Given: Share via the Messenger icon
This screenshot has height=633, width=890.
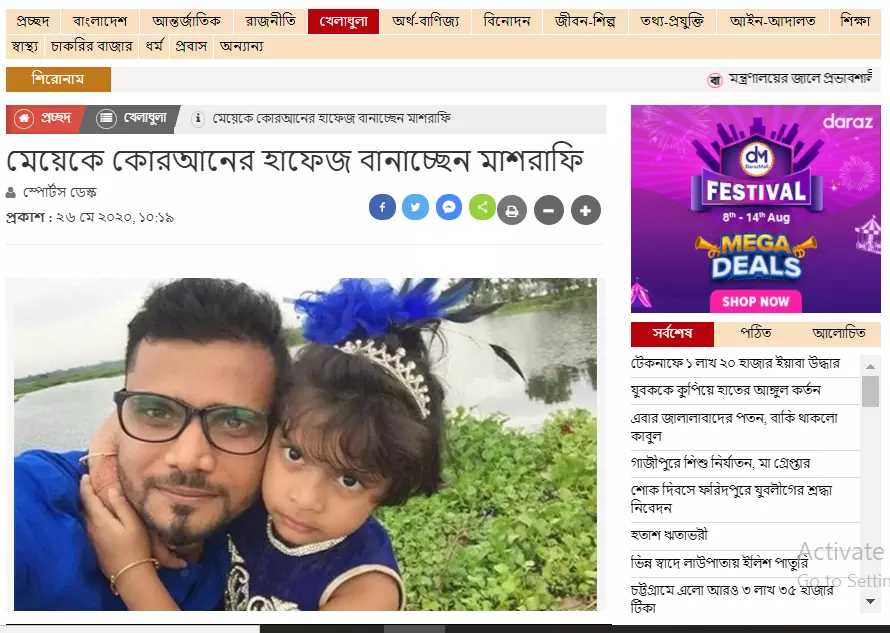Looking at the screenshot, I should pyautogui.click(x=449, y=207).
